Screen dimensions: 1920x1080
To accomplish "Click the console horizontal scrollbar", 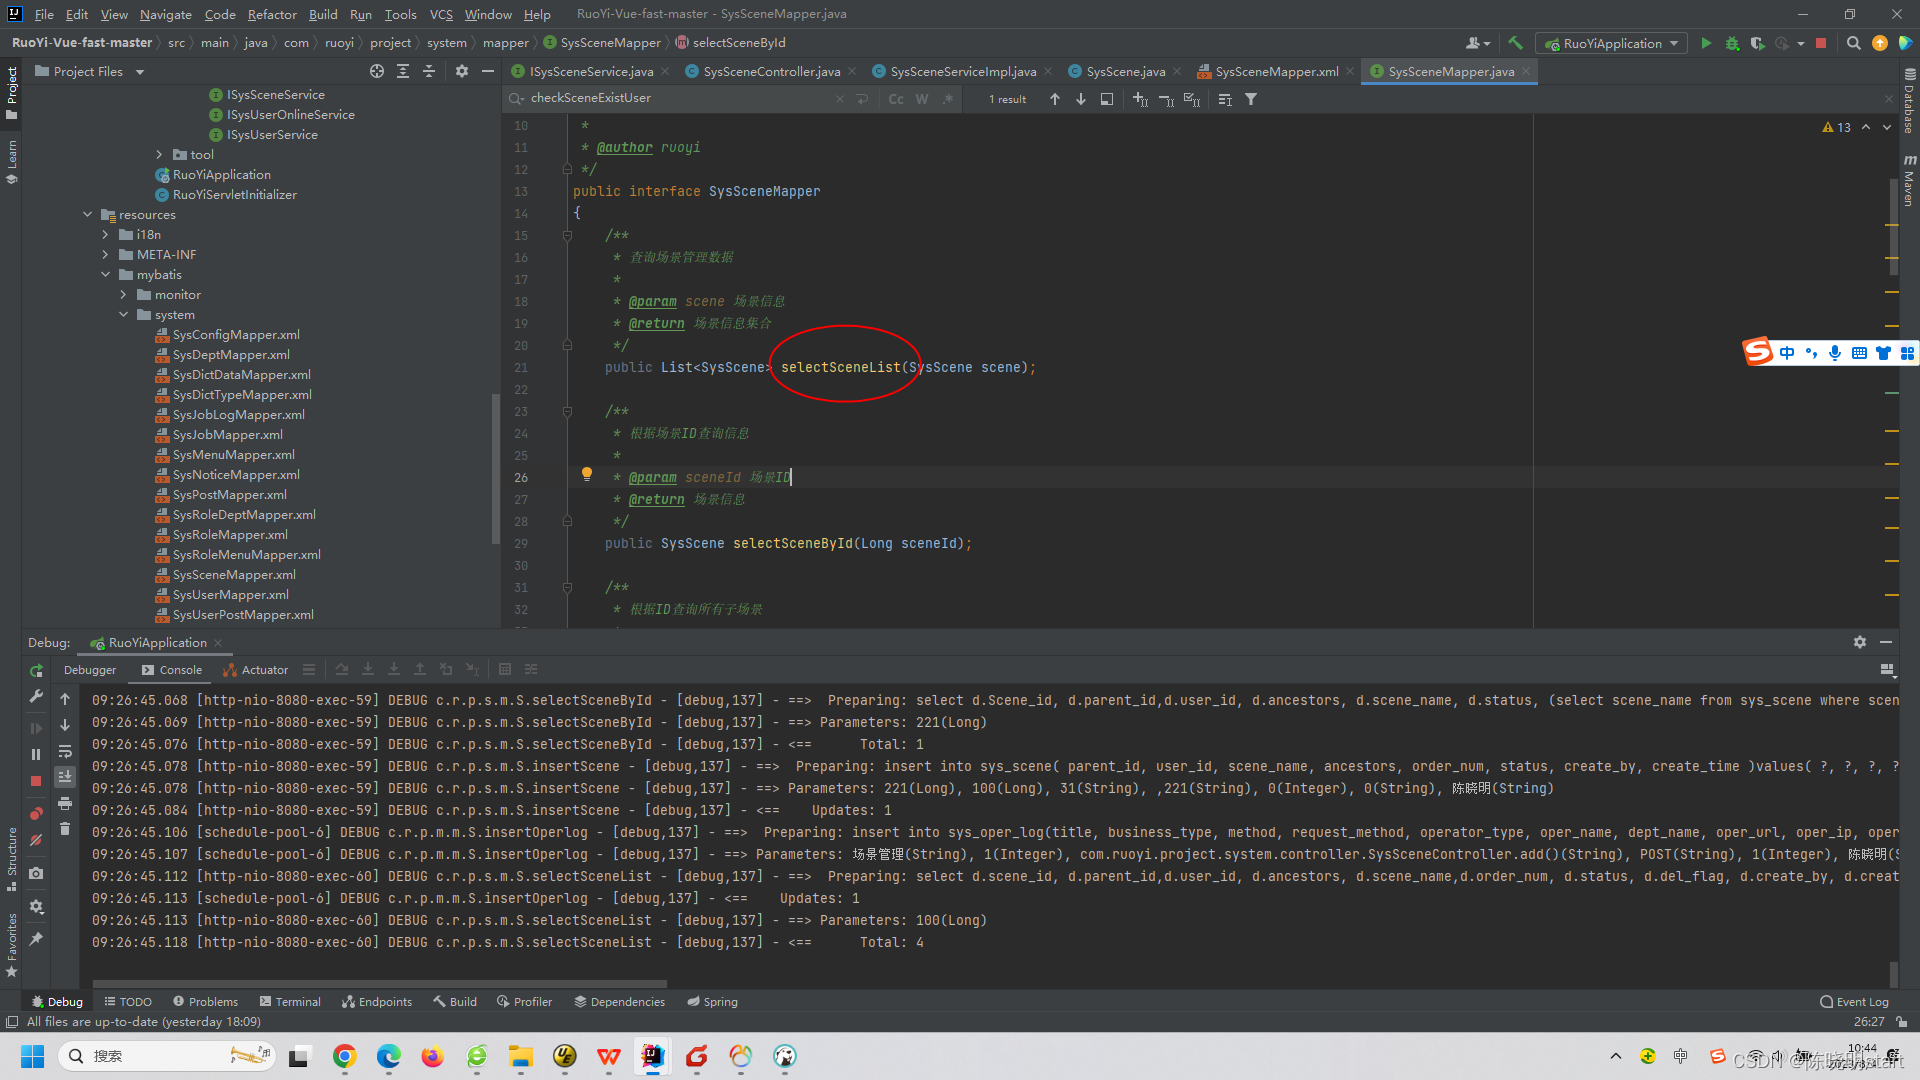I will coord(380,983).
